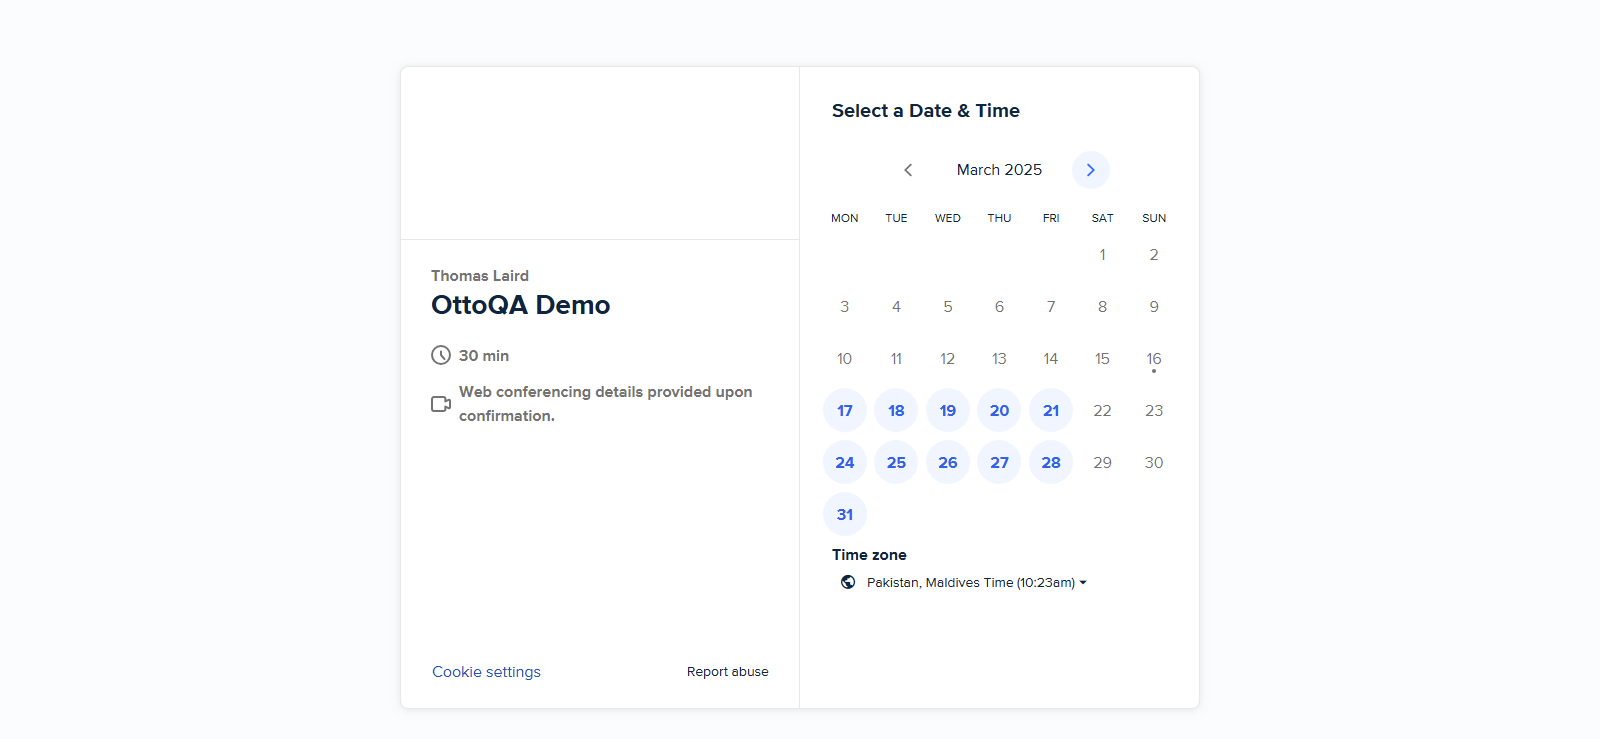Click the MON column header

pos(845,218)
